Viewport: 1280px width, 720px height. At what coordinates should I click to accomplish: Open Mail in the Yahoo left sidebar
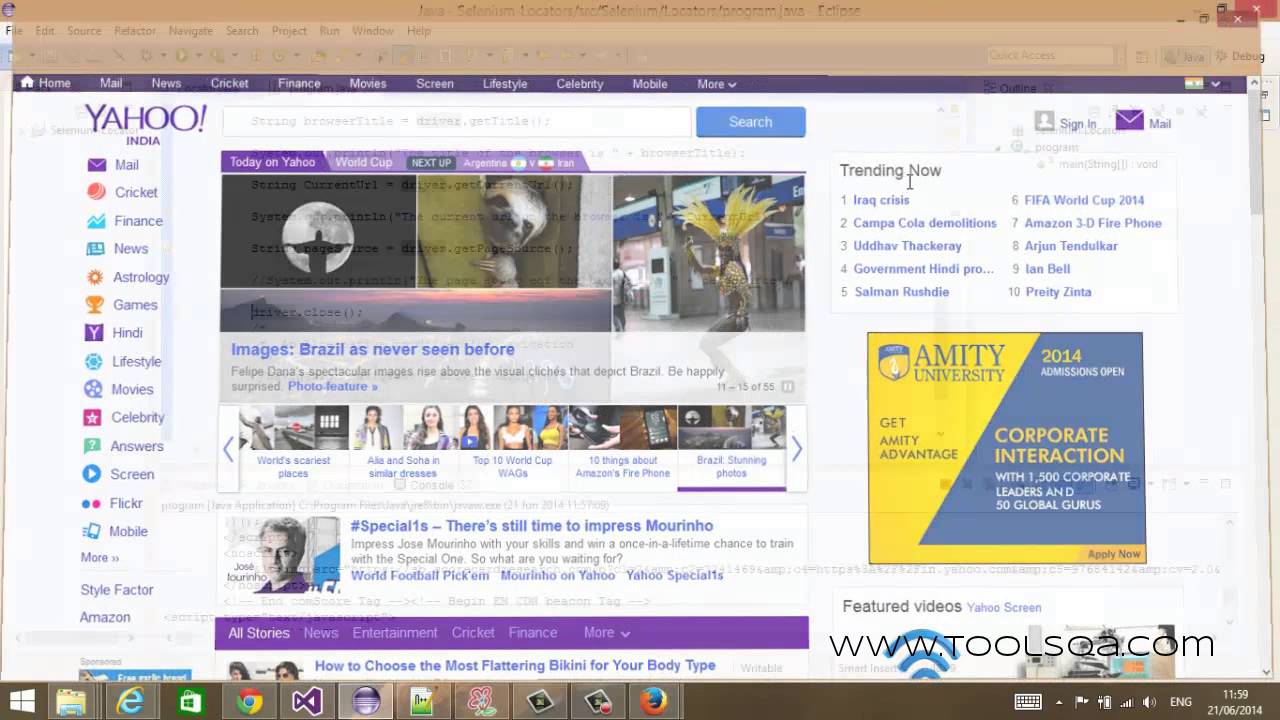113,165
